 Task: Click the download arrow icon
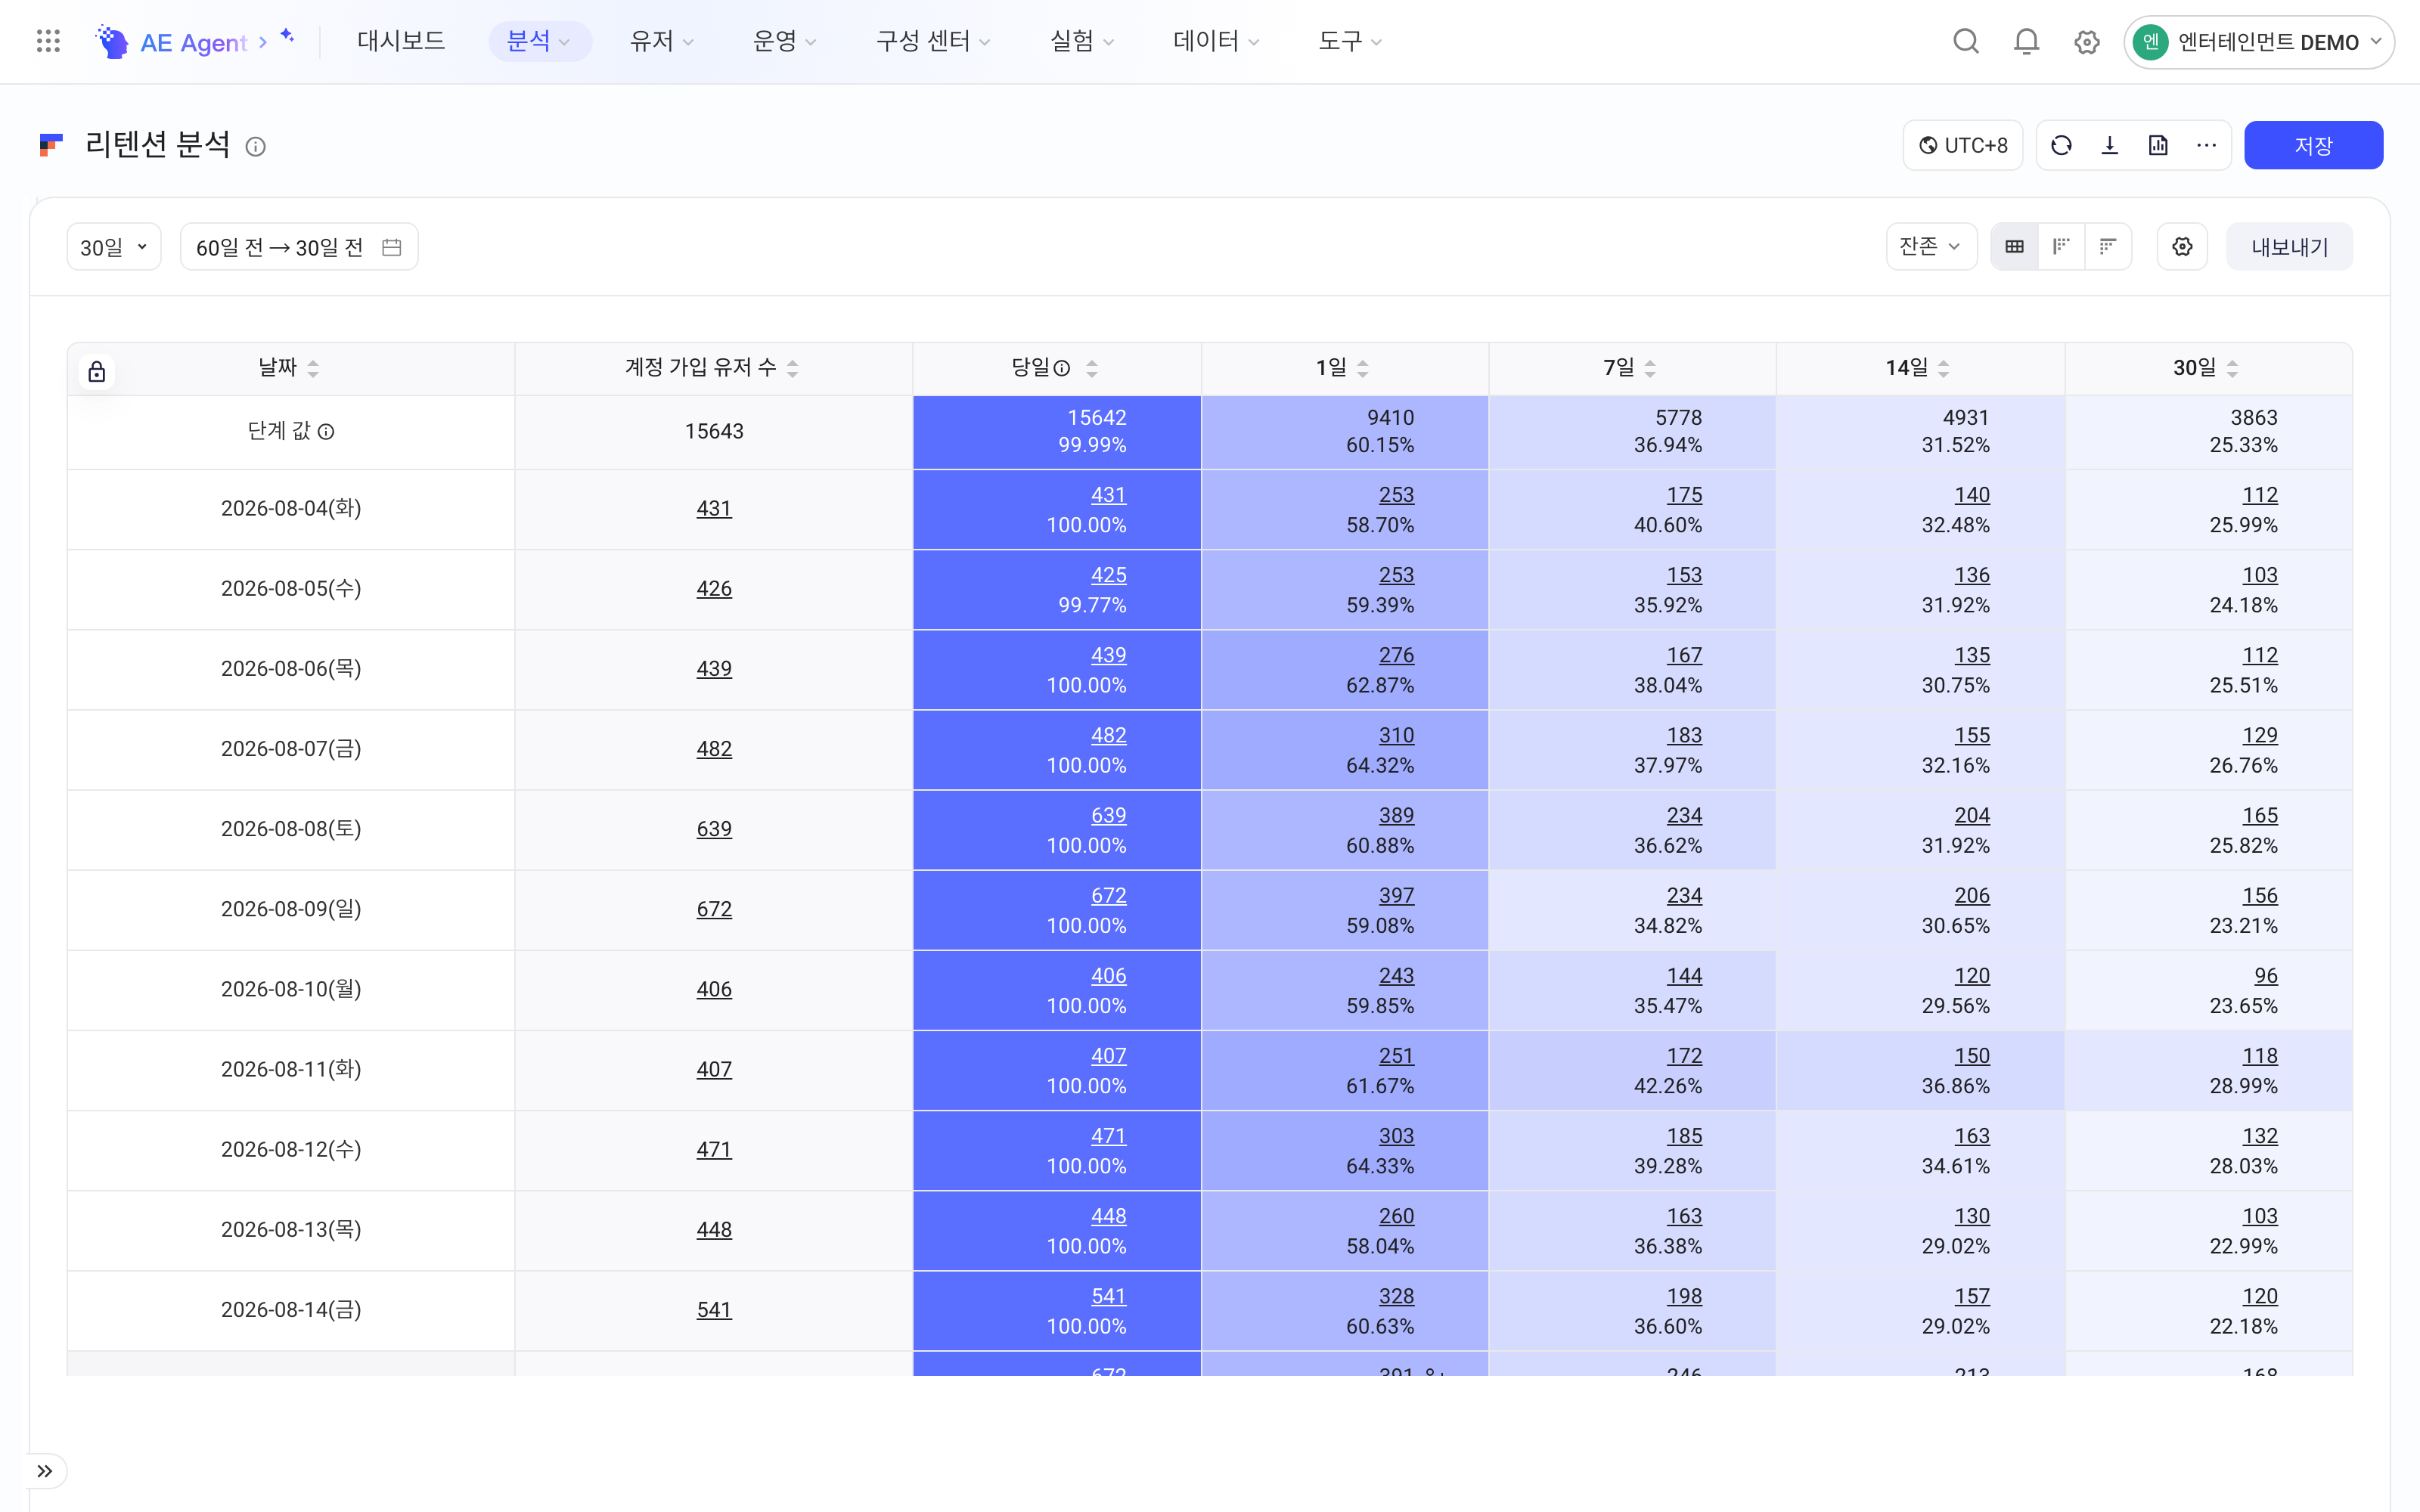tap(2109, 145)
